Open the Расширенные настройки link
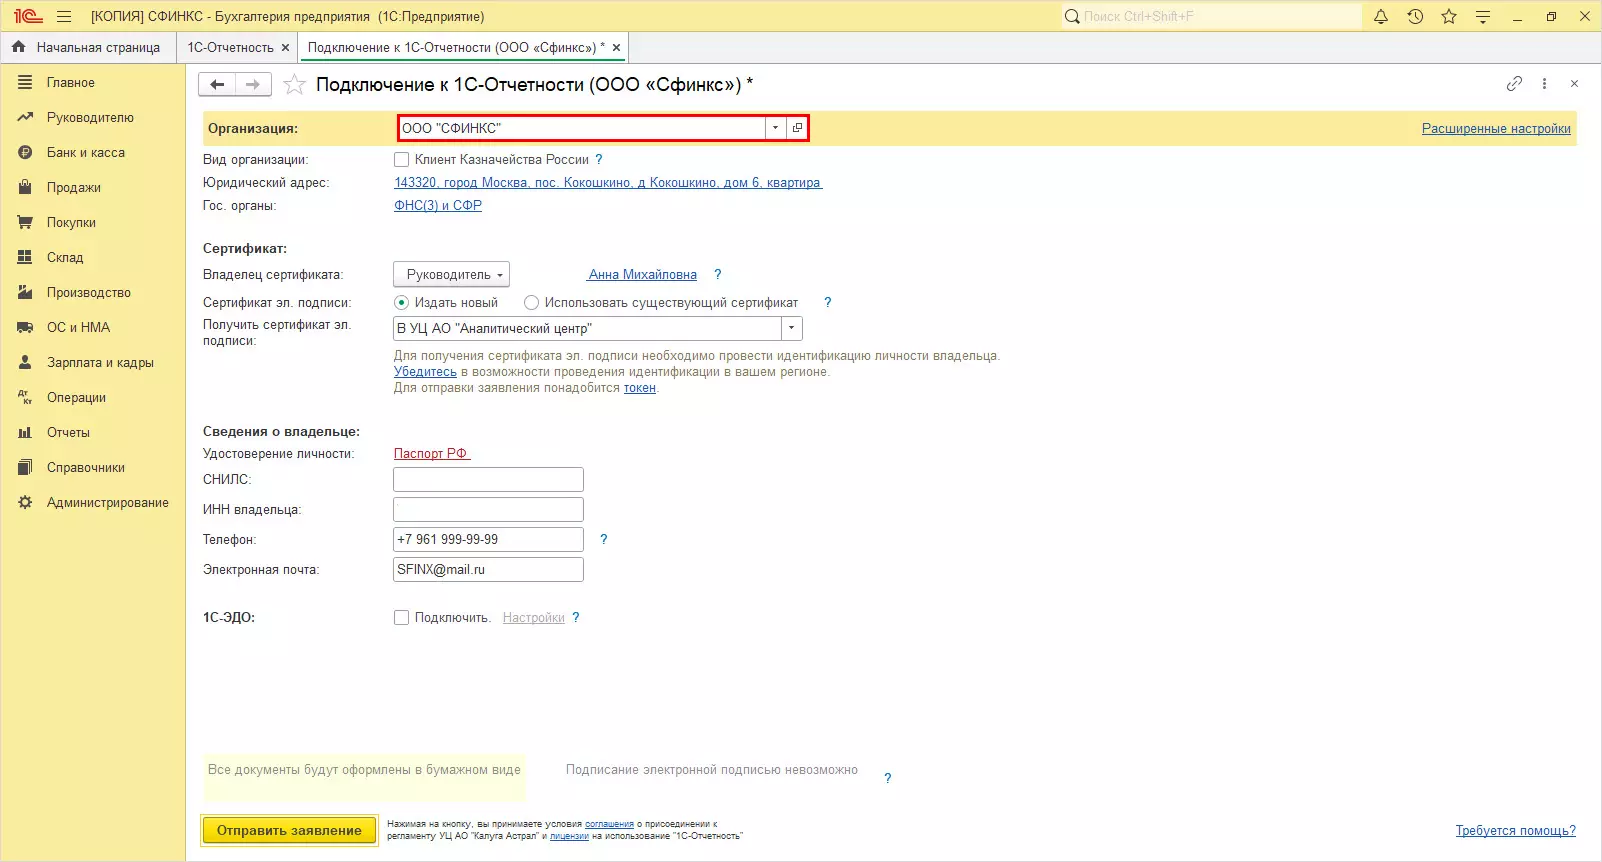 (1496, 128)
